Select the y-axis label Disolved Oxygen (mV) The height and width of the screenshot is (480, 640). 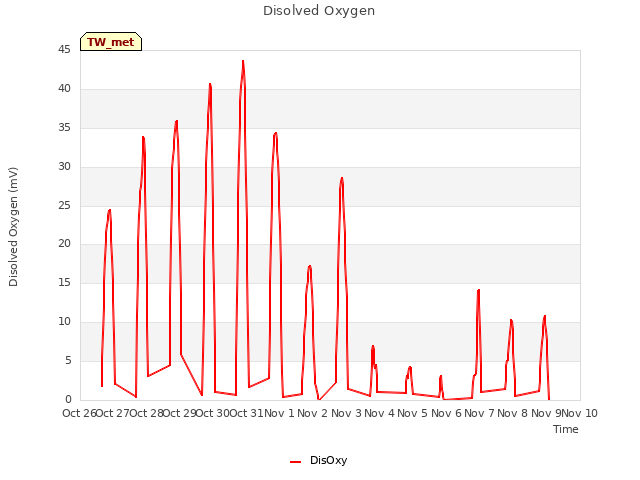coord(13,227)
